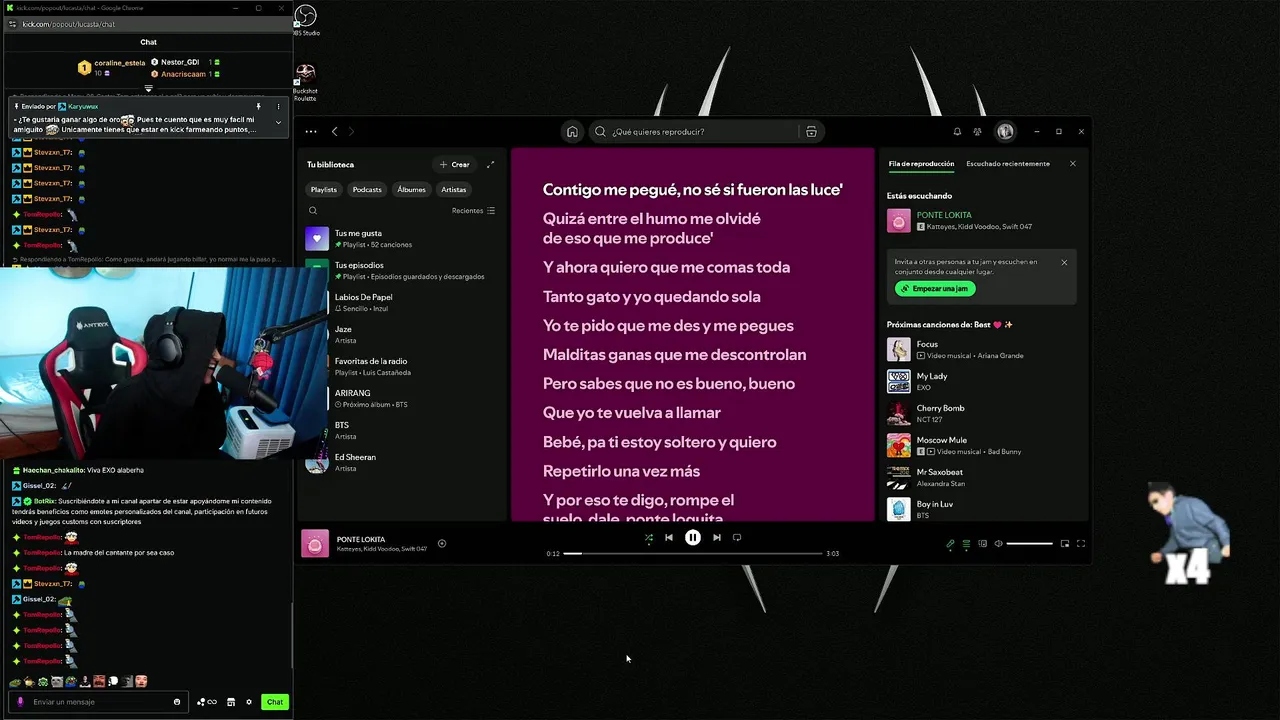Click Enviar un mensaje chat field
Screen dimensions: 1280x720
(99, 702)
